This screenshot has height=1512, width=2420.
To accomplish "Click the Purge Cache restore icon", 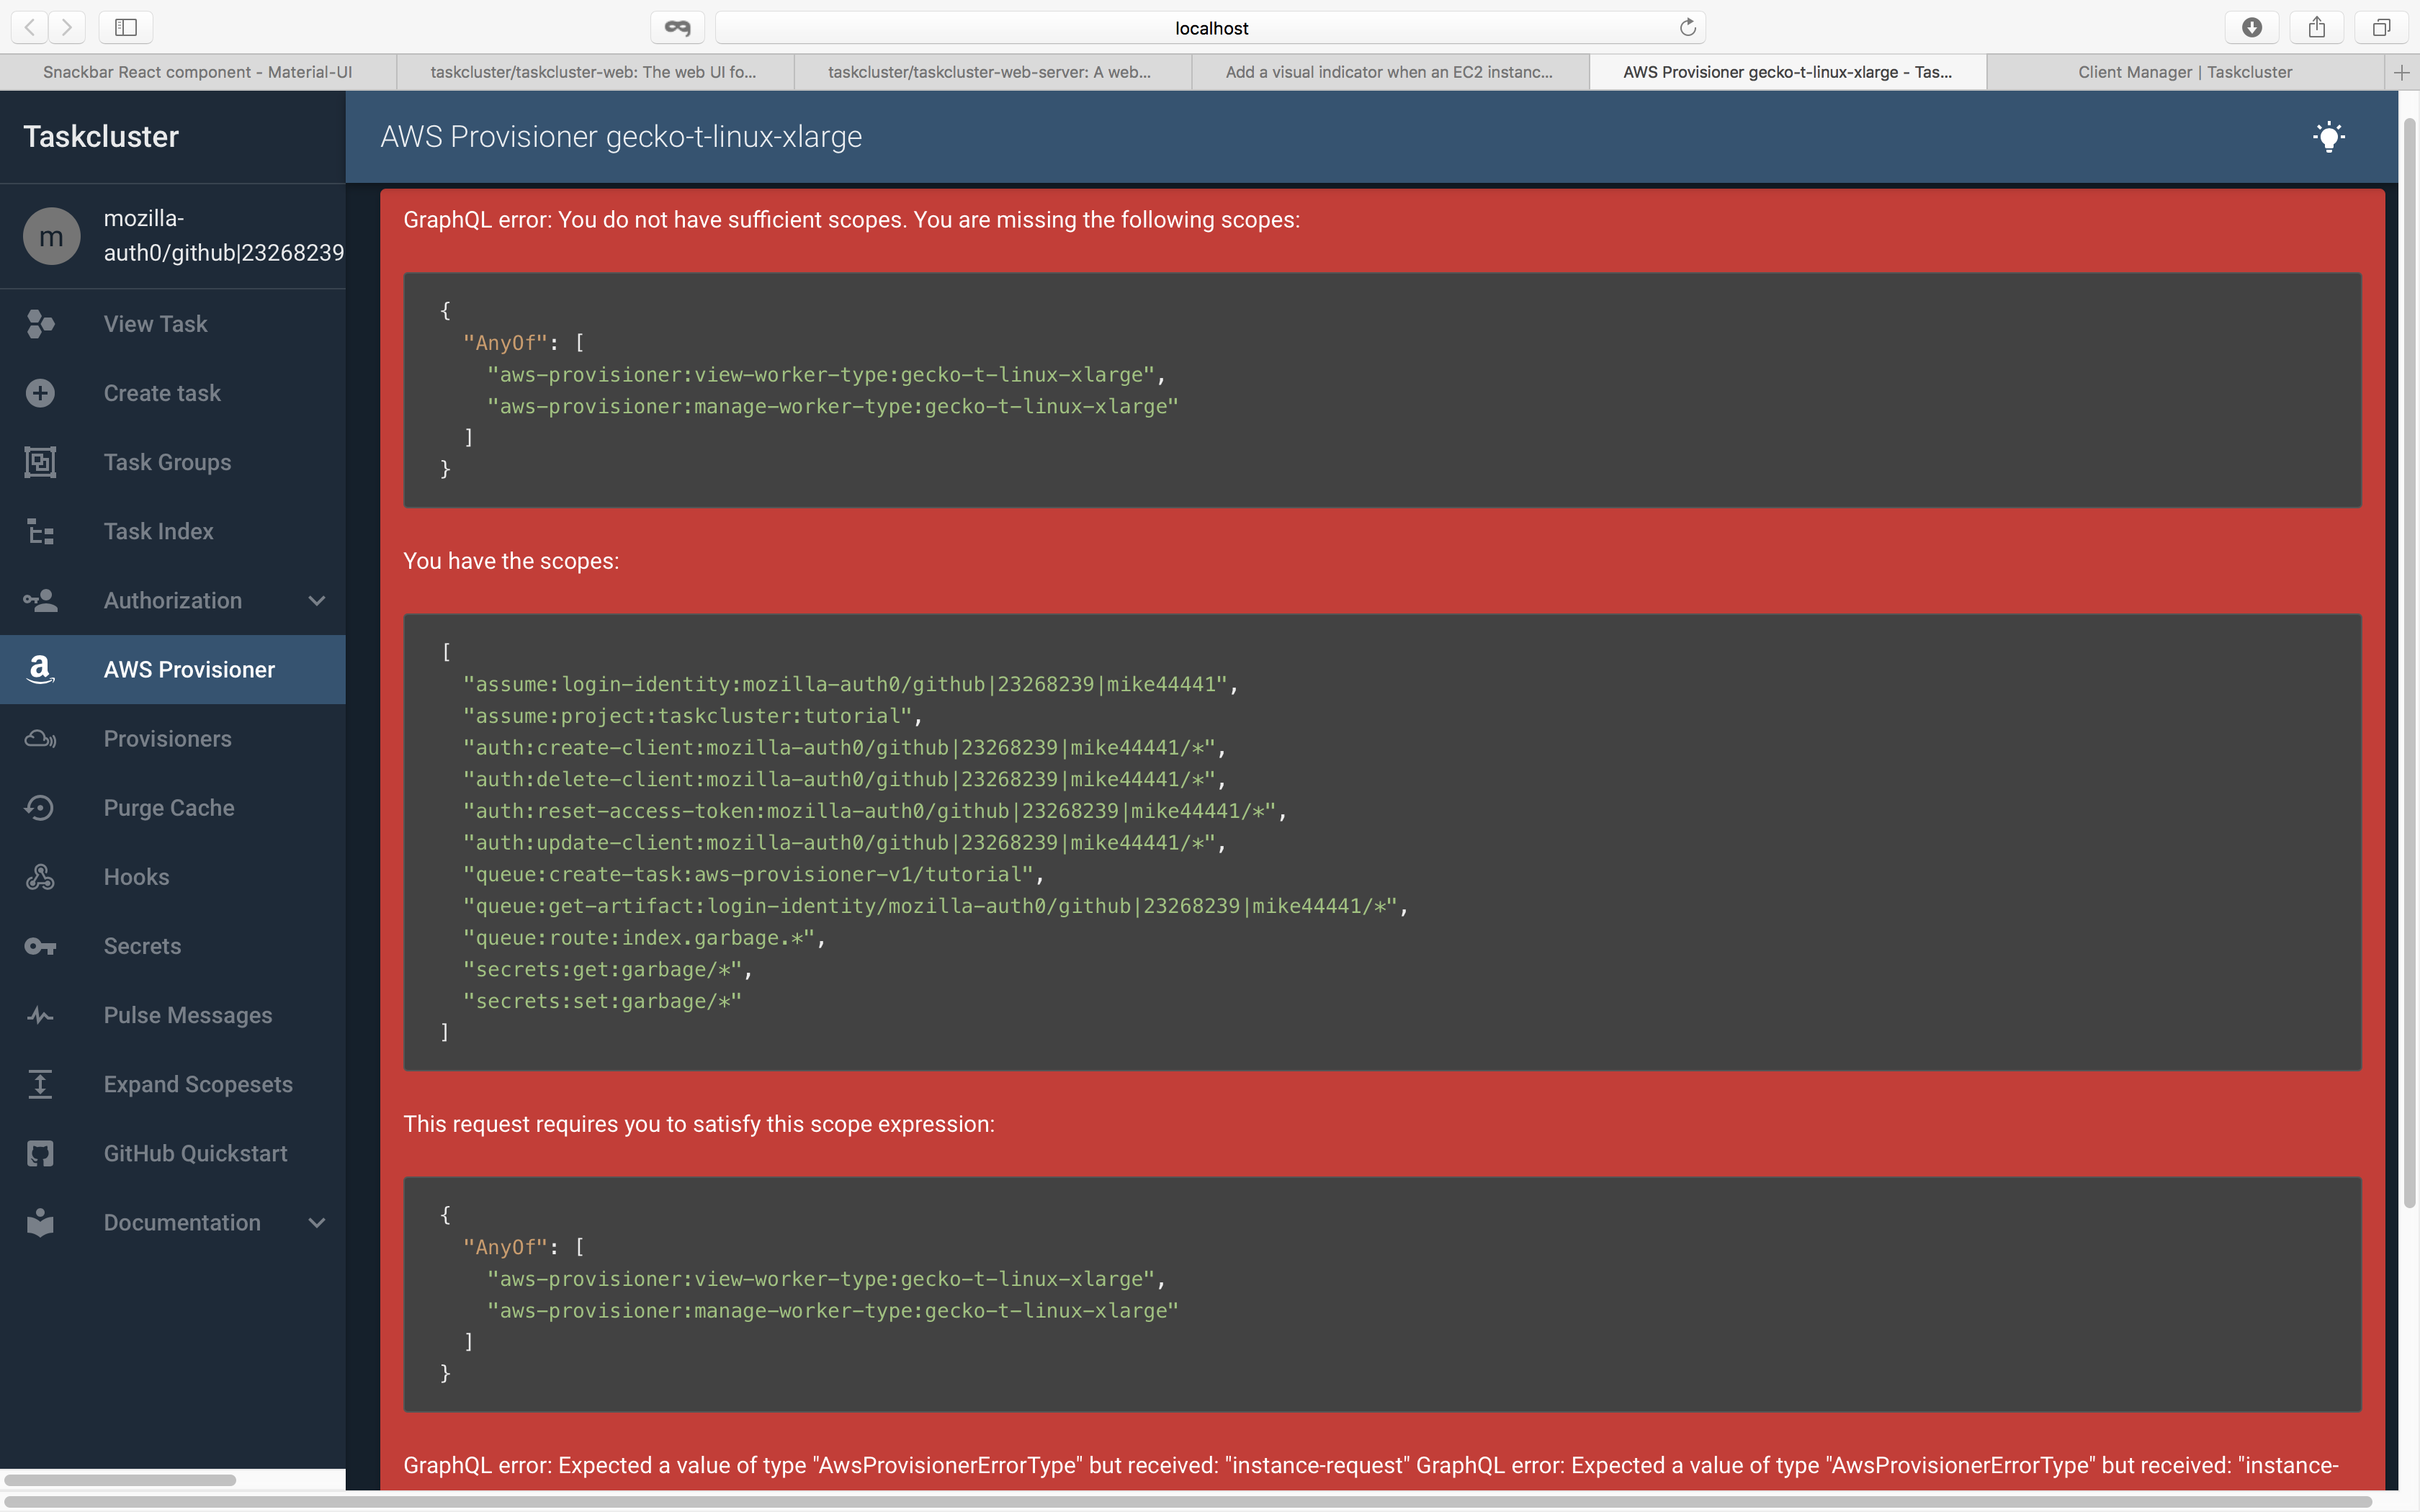I will pyautogui.click(x=40, y=807).
